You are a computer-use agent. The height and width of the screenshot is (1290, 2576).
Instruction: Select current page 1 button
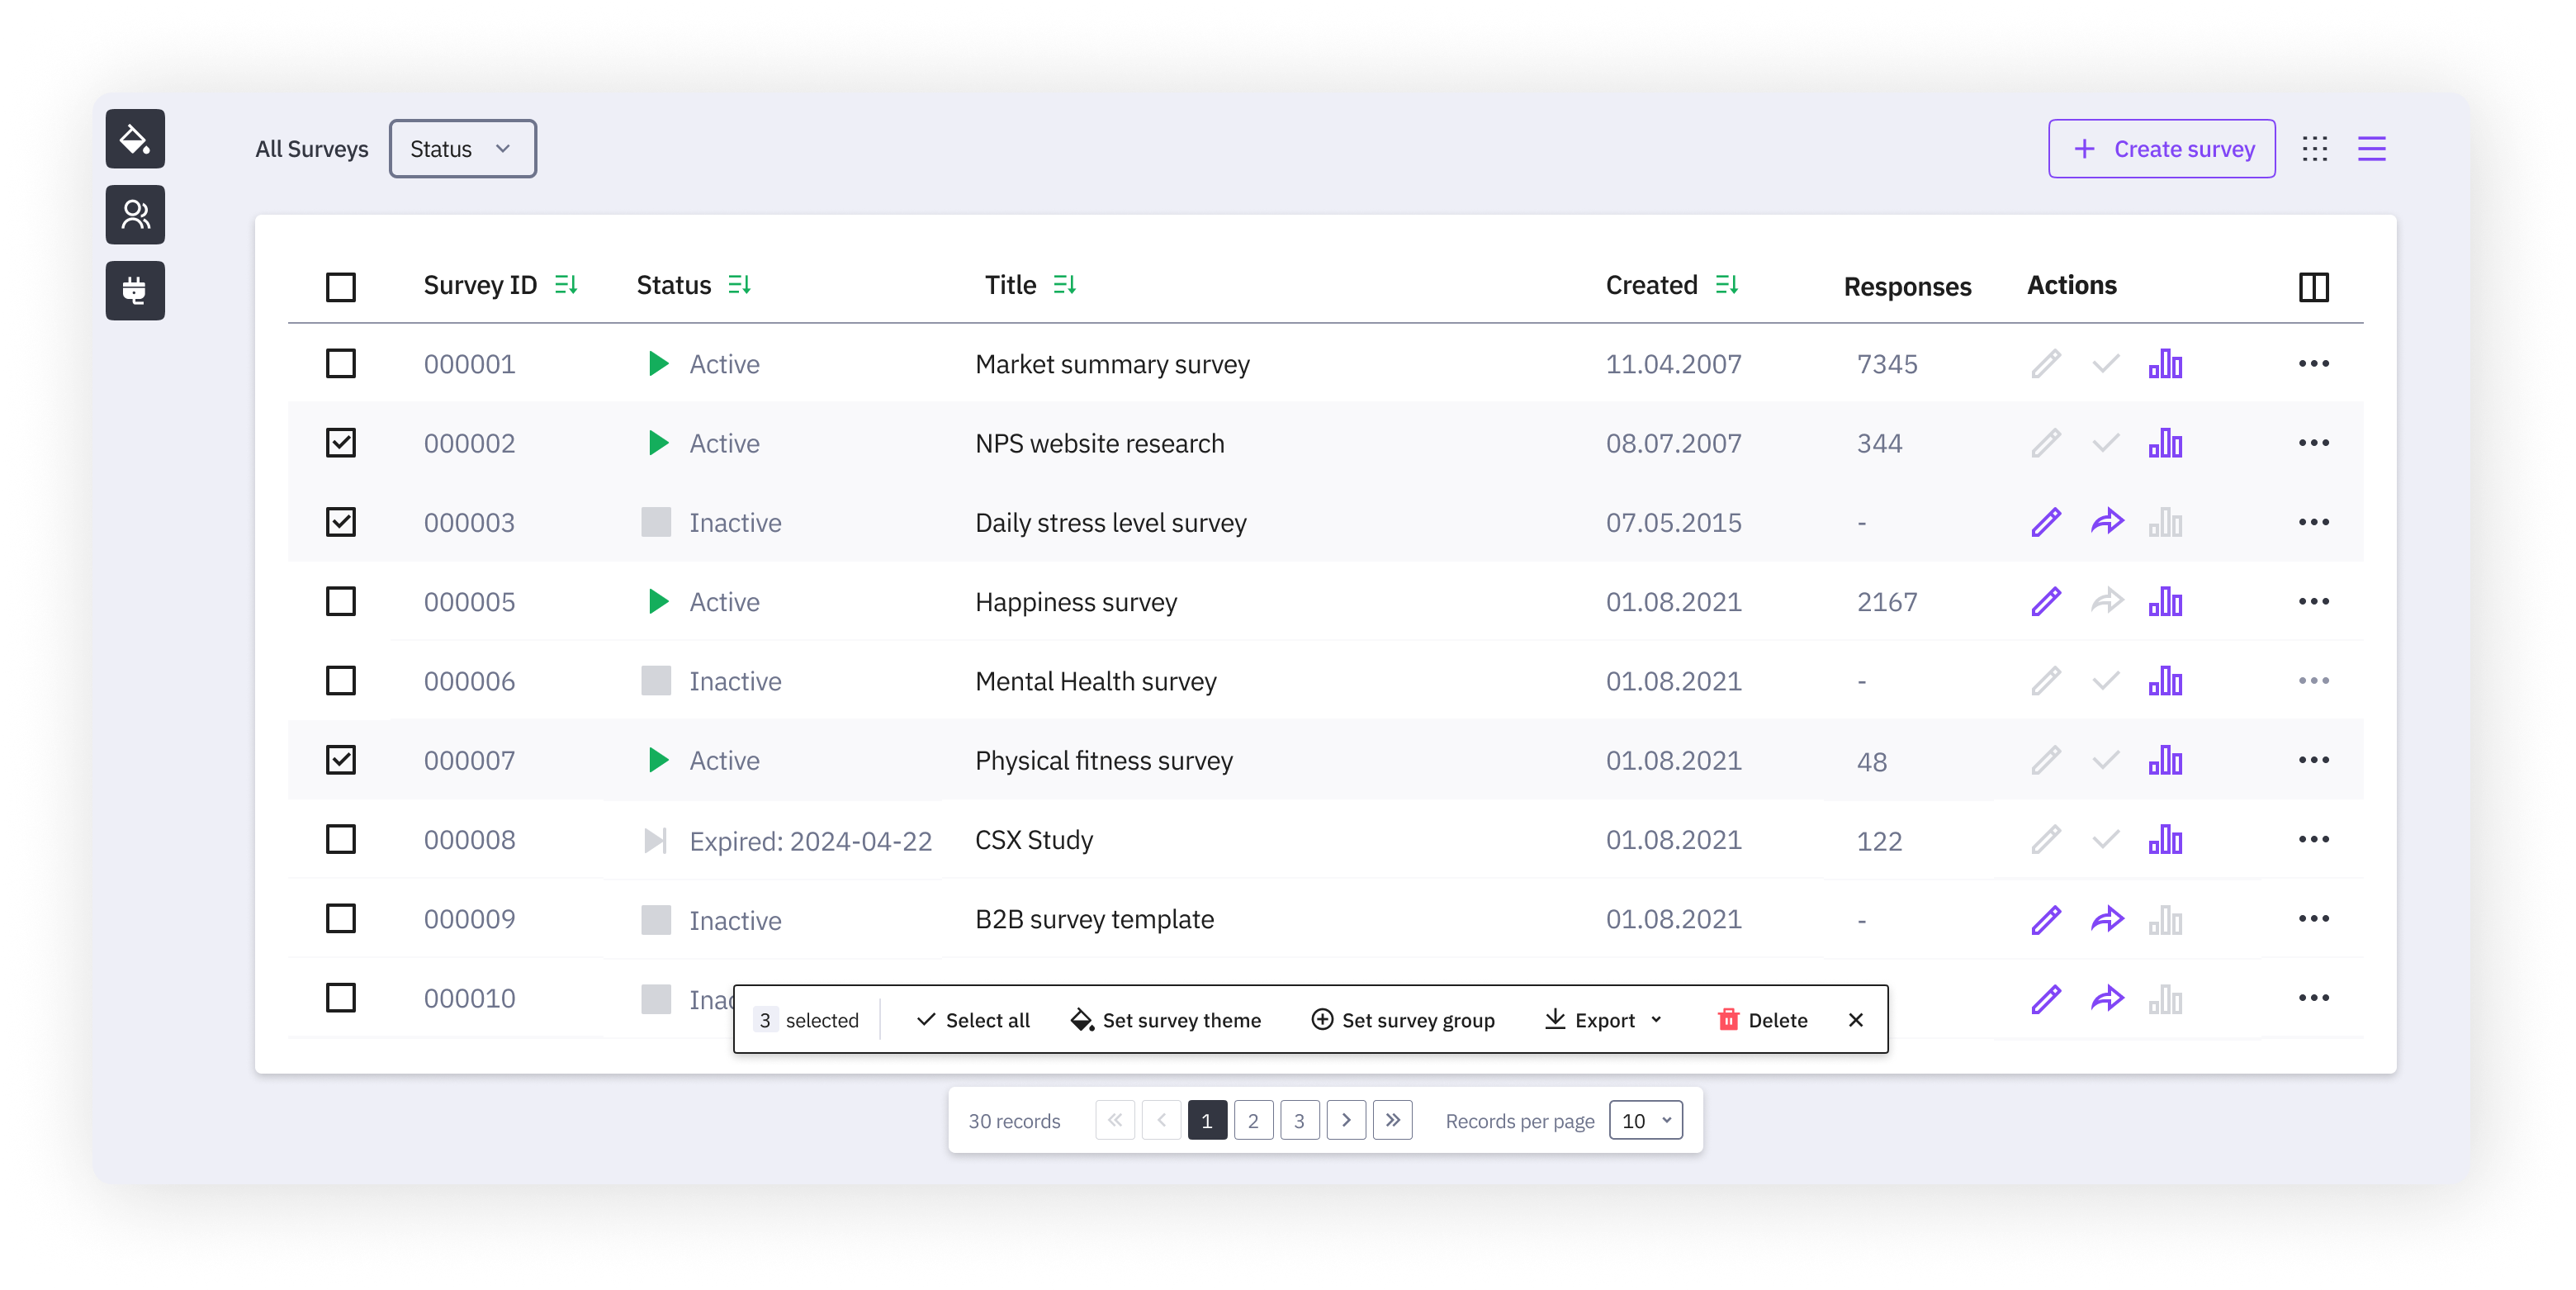(1207, 1121)
